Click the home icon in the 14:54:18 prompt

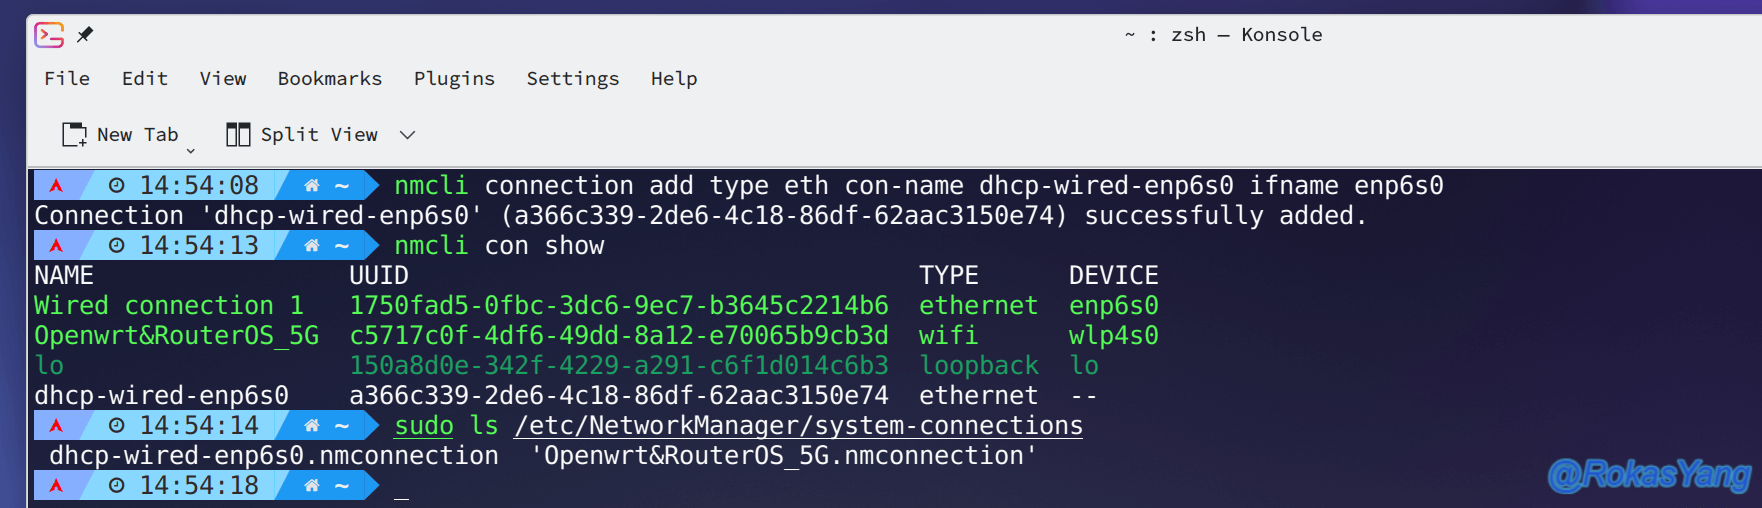pos(312,485)
